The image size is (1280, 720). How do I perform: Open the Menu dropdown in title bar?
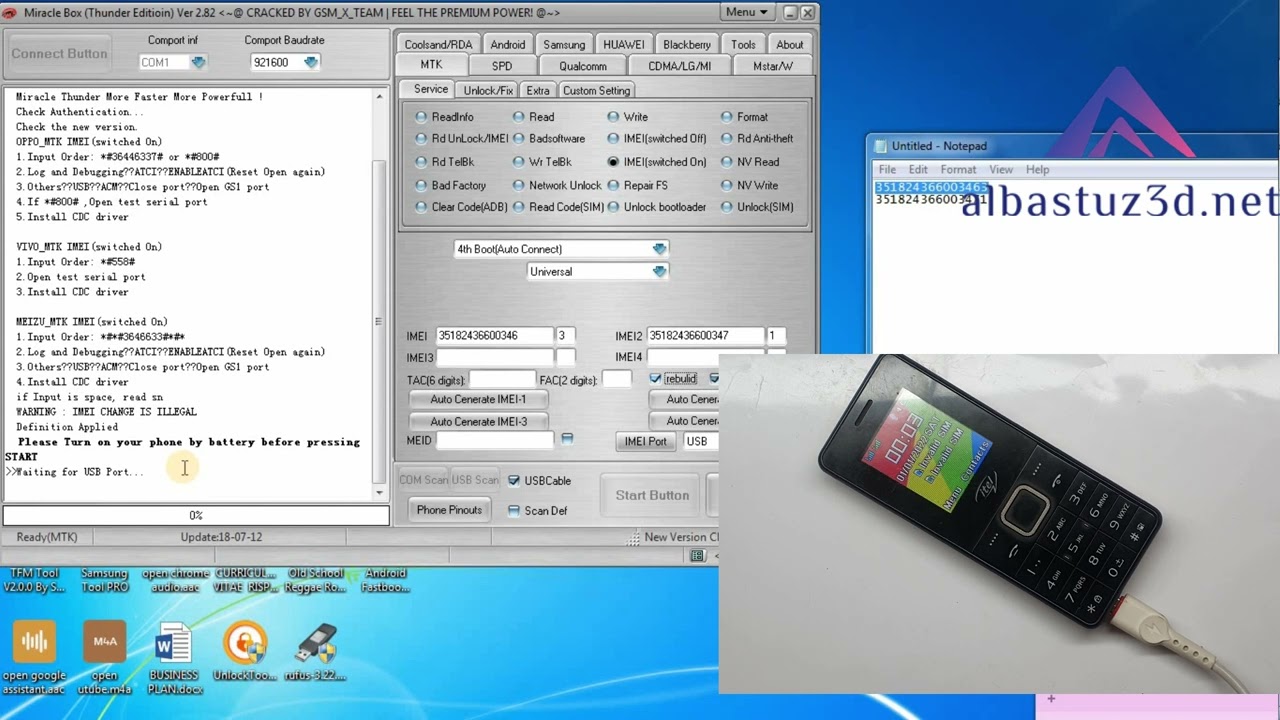coord(748,12)
